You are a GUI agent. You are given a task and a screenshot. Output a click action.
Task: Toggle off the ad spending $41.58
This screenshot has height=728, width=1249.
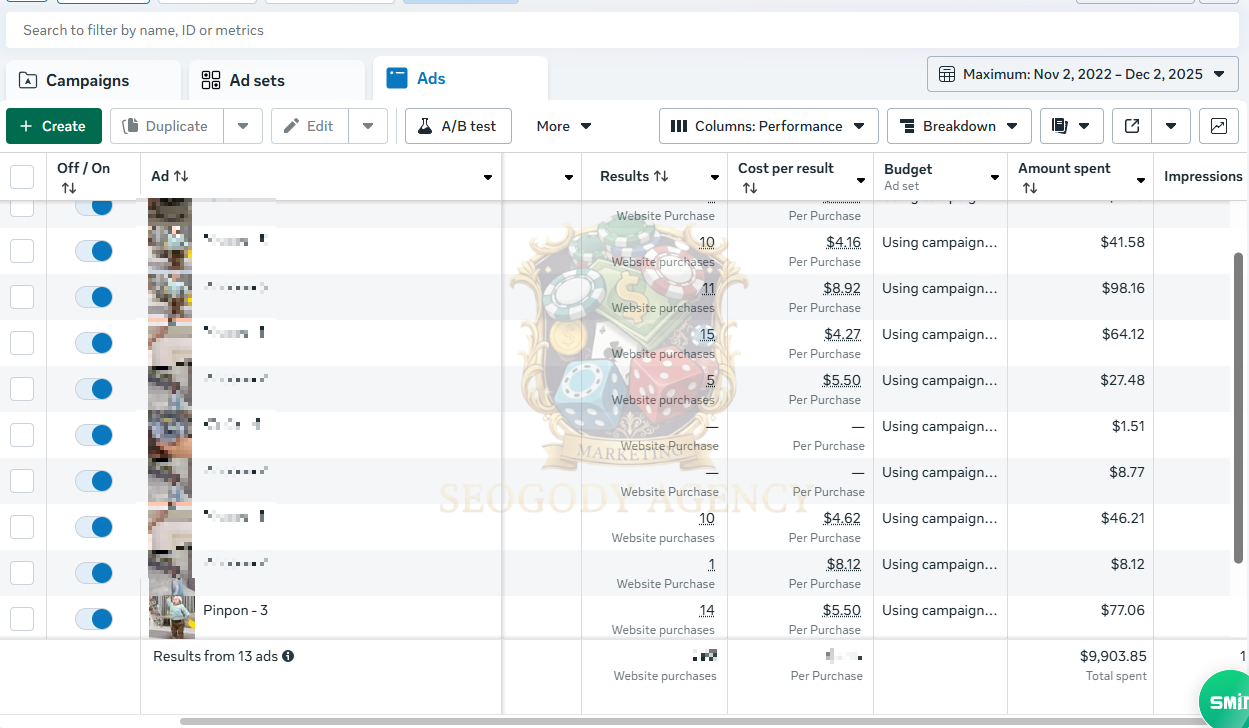click(94, 251)
